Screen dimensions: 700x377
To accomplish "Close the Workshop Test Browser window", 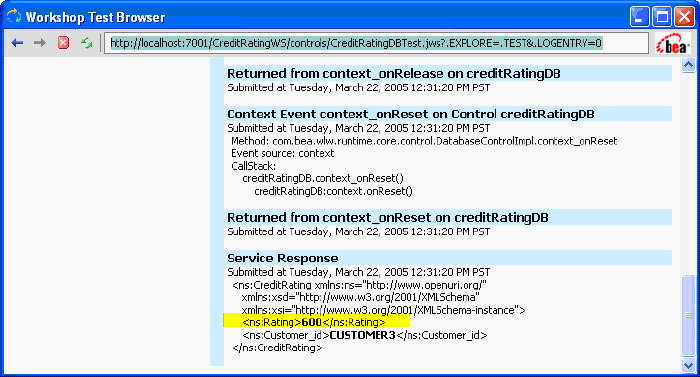I will pyautogui.click(x=684, y=17).
